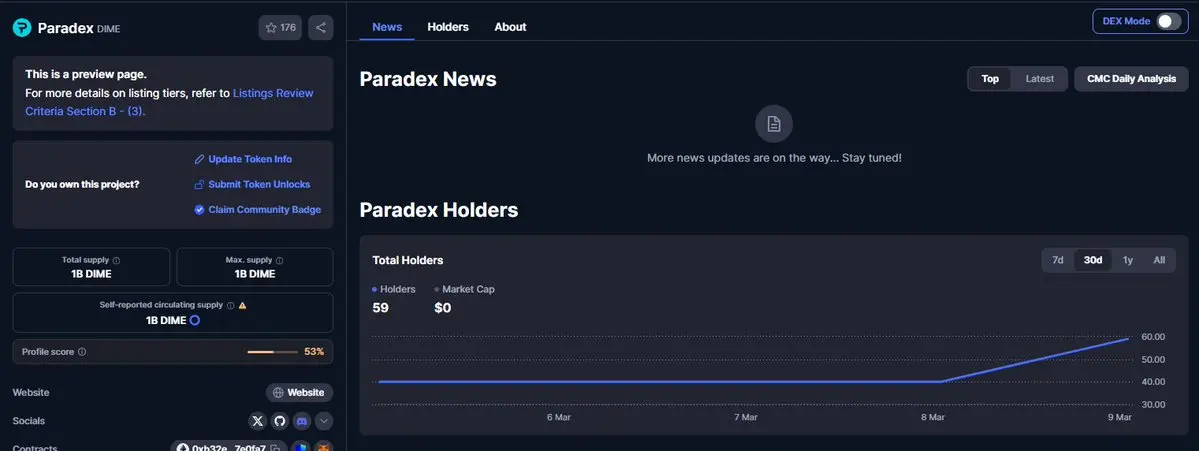Image resolution: width=1199 pixels, height=451 pixels.
Task: Toggle Market Cap series in chart legend
Action: click(464, 290)
